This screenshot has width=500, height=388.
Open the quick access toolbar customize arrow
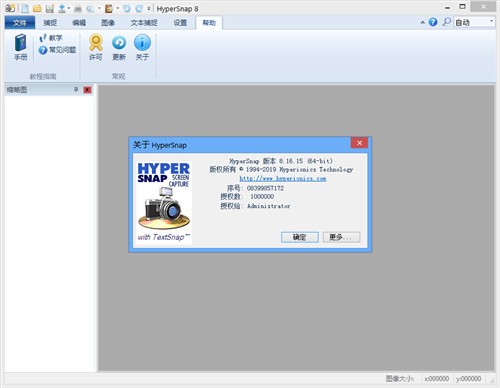pos(149,8)
